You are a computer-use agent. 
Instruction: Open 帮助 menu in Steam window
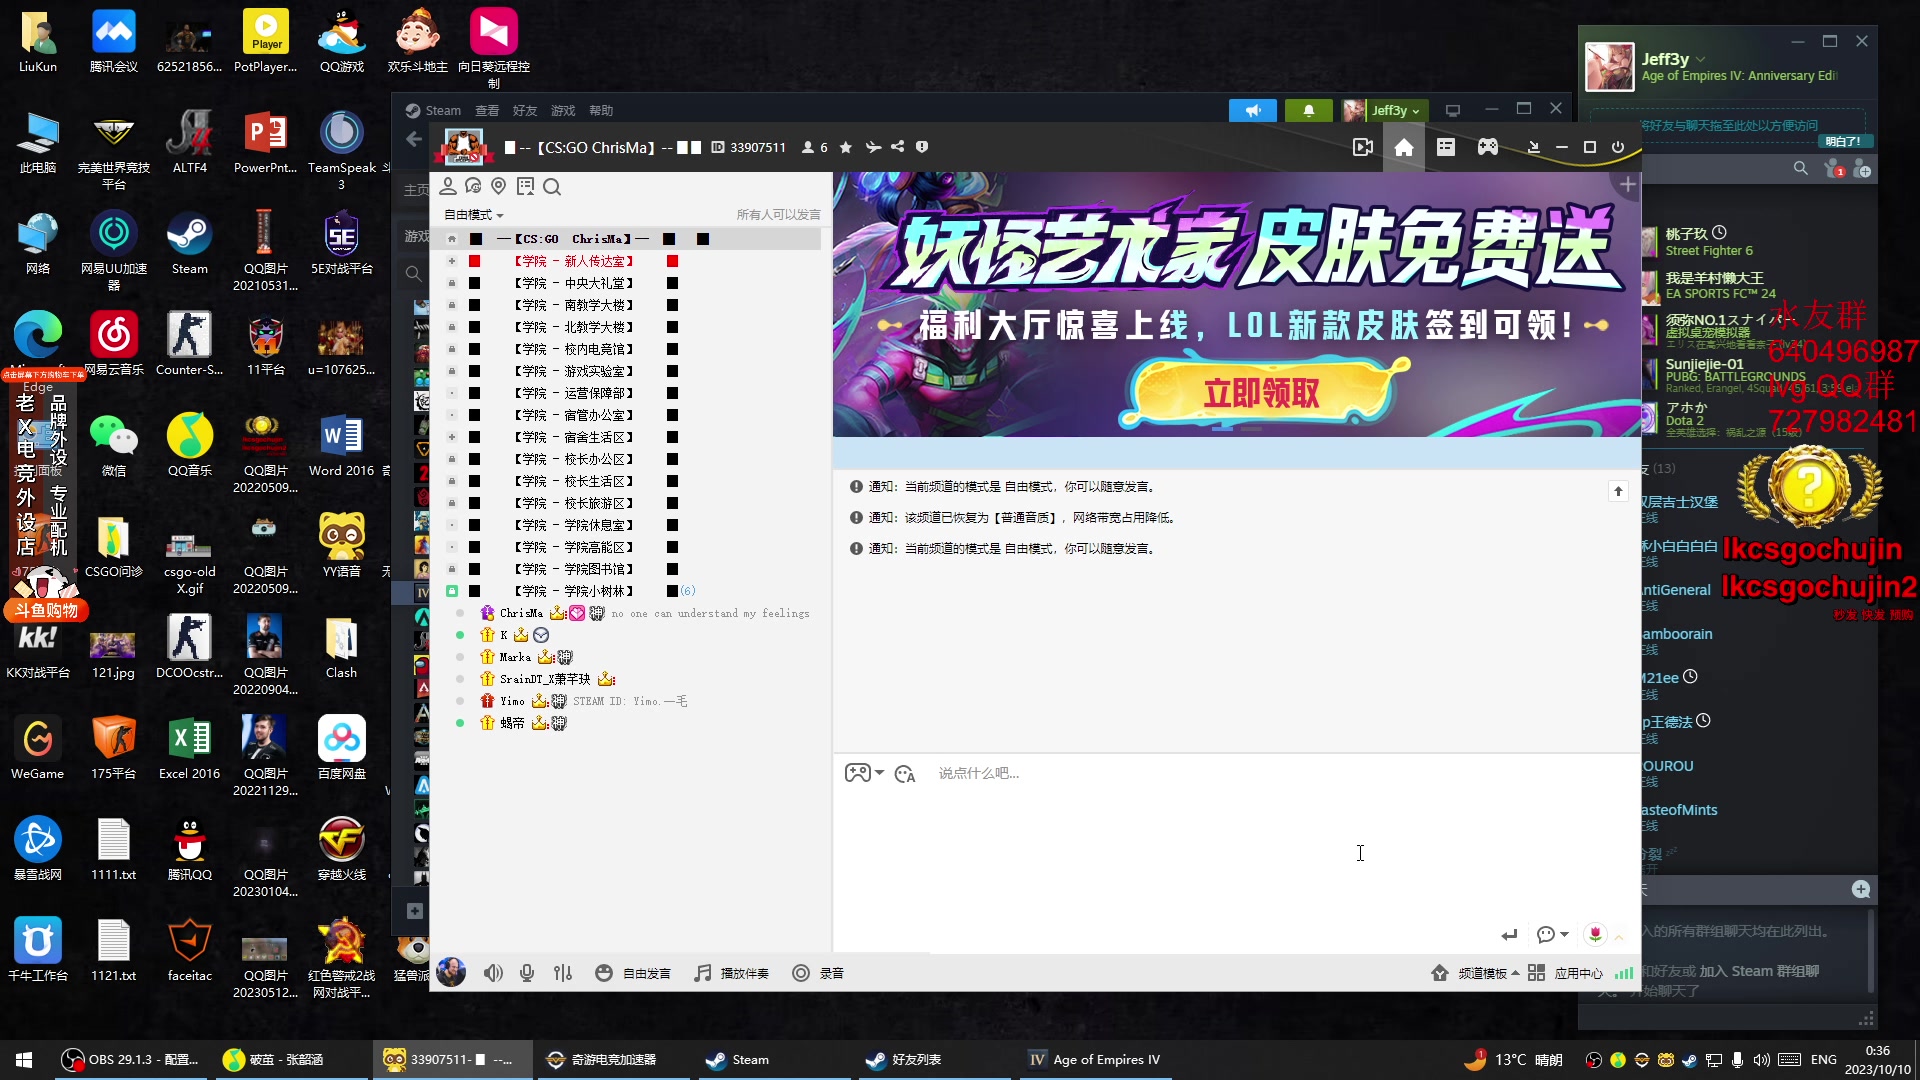pos(601,110)
